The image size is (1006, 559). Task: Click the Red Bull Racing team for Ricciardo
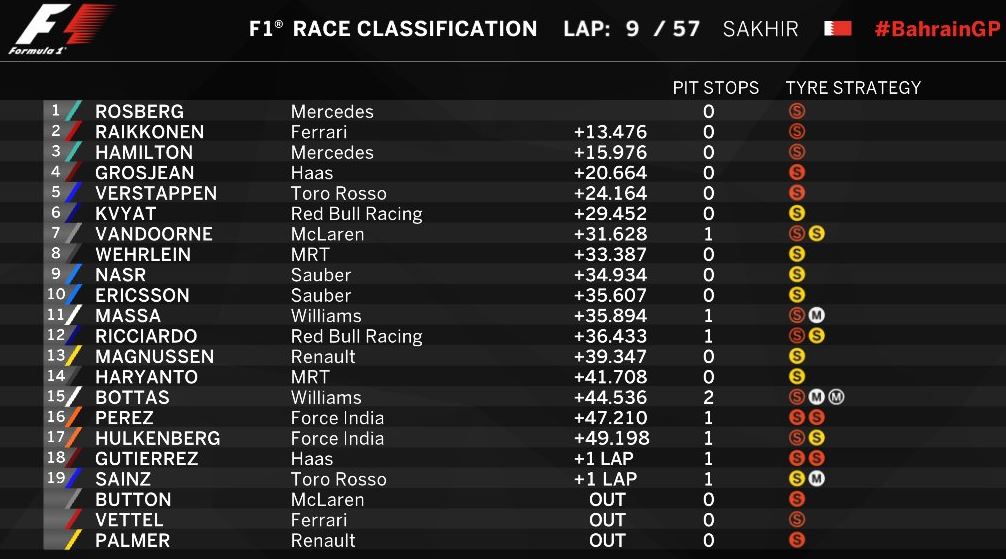click(x=357, y=336)
